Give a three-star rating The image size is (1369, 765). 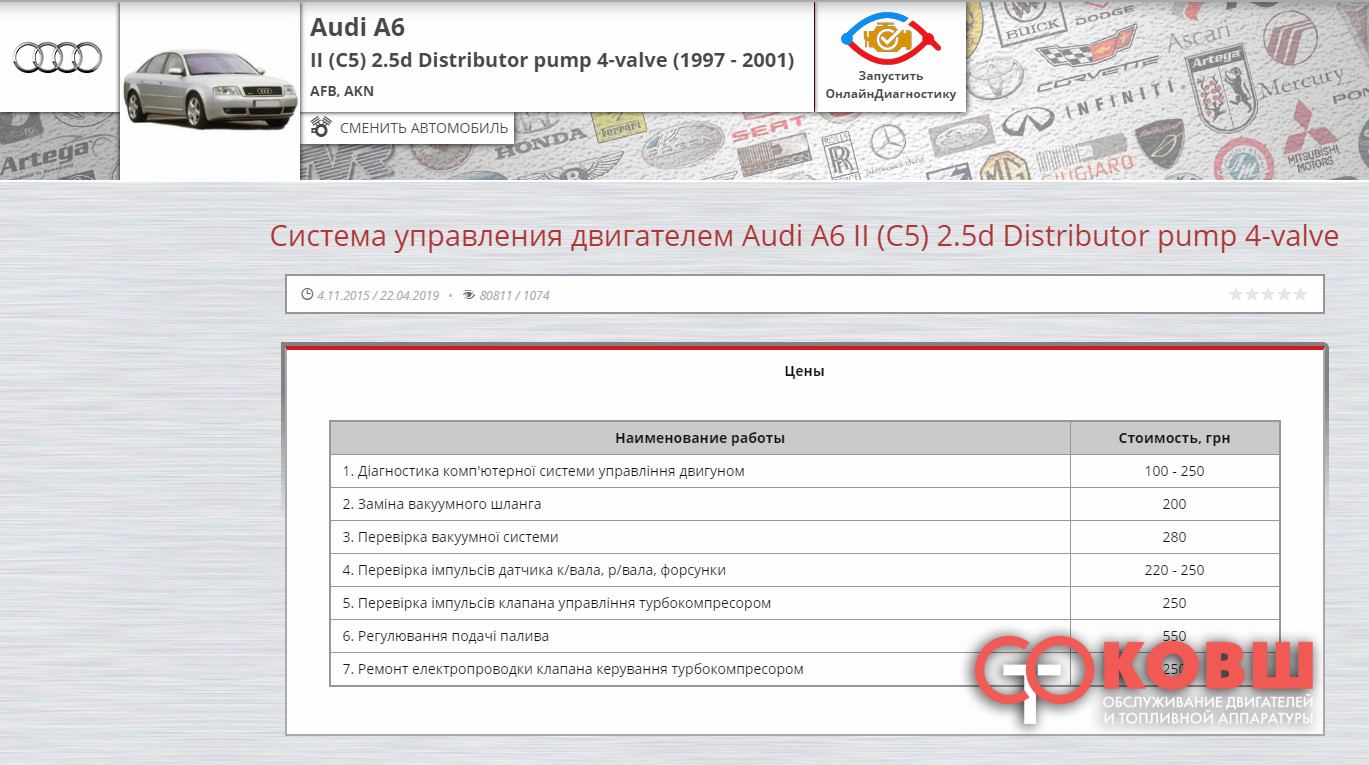[x=1268, y=294]
